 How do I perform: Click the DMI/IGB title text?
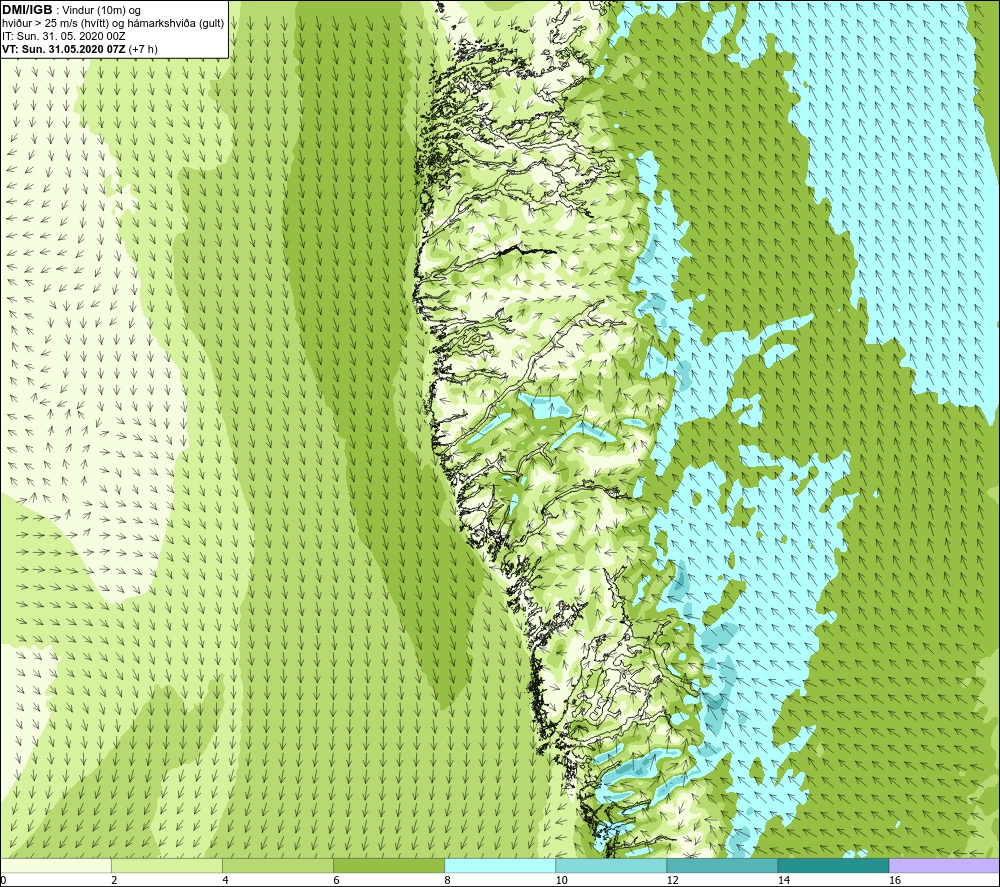pos(27,10)
